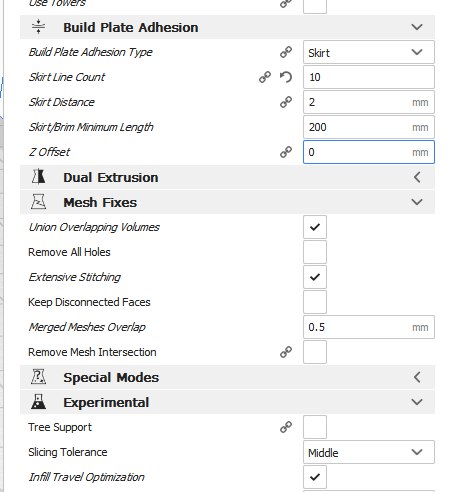Click link icon for Remove Mesh Intersection

click(x=286, y=352)
